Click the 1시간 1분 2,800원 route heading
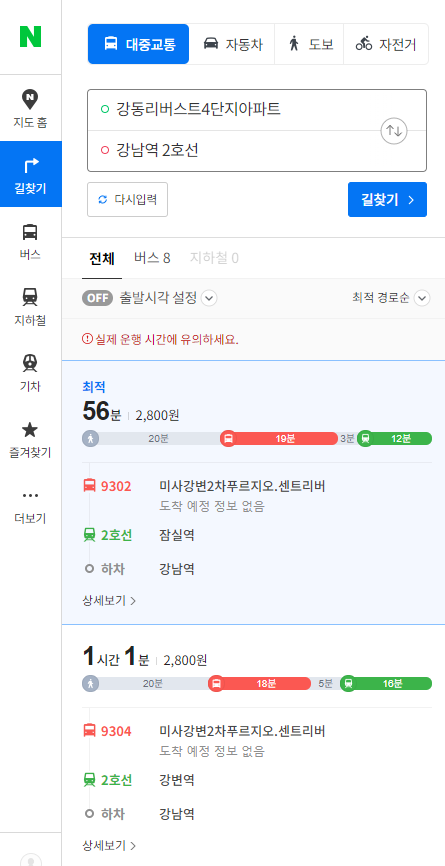Screen dimensions: 445x866 [145, 656]
